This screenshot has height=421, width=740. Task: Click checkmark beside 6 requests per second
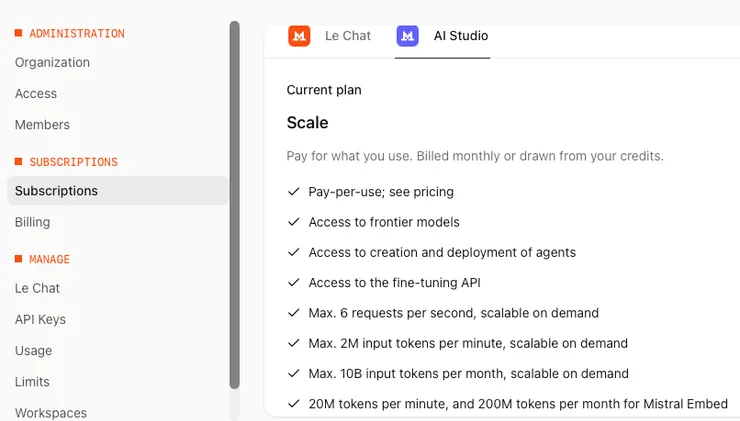tap(294, 313)
